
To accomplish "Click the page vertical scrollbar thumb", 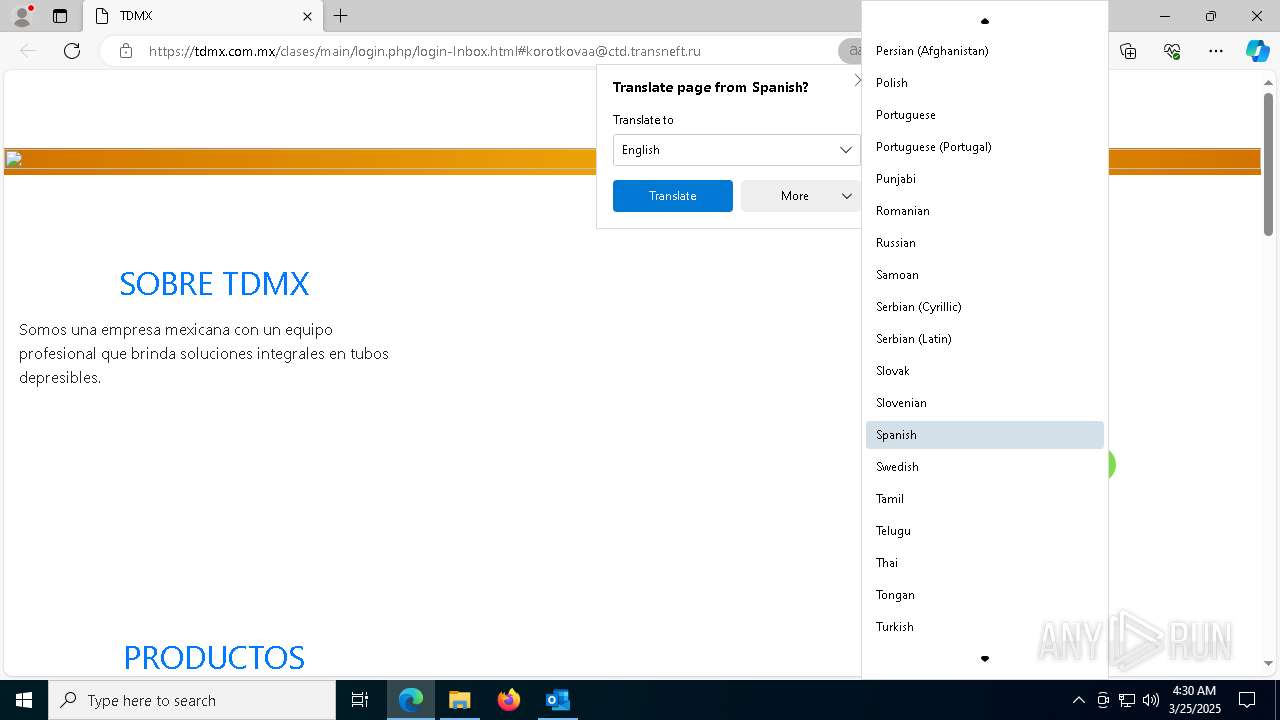I will click(x=1268, y=165).
